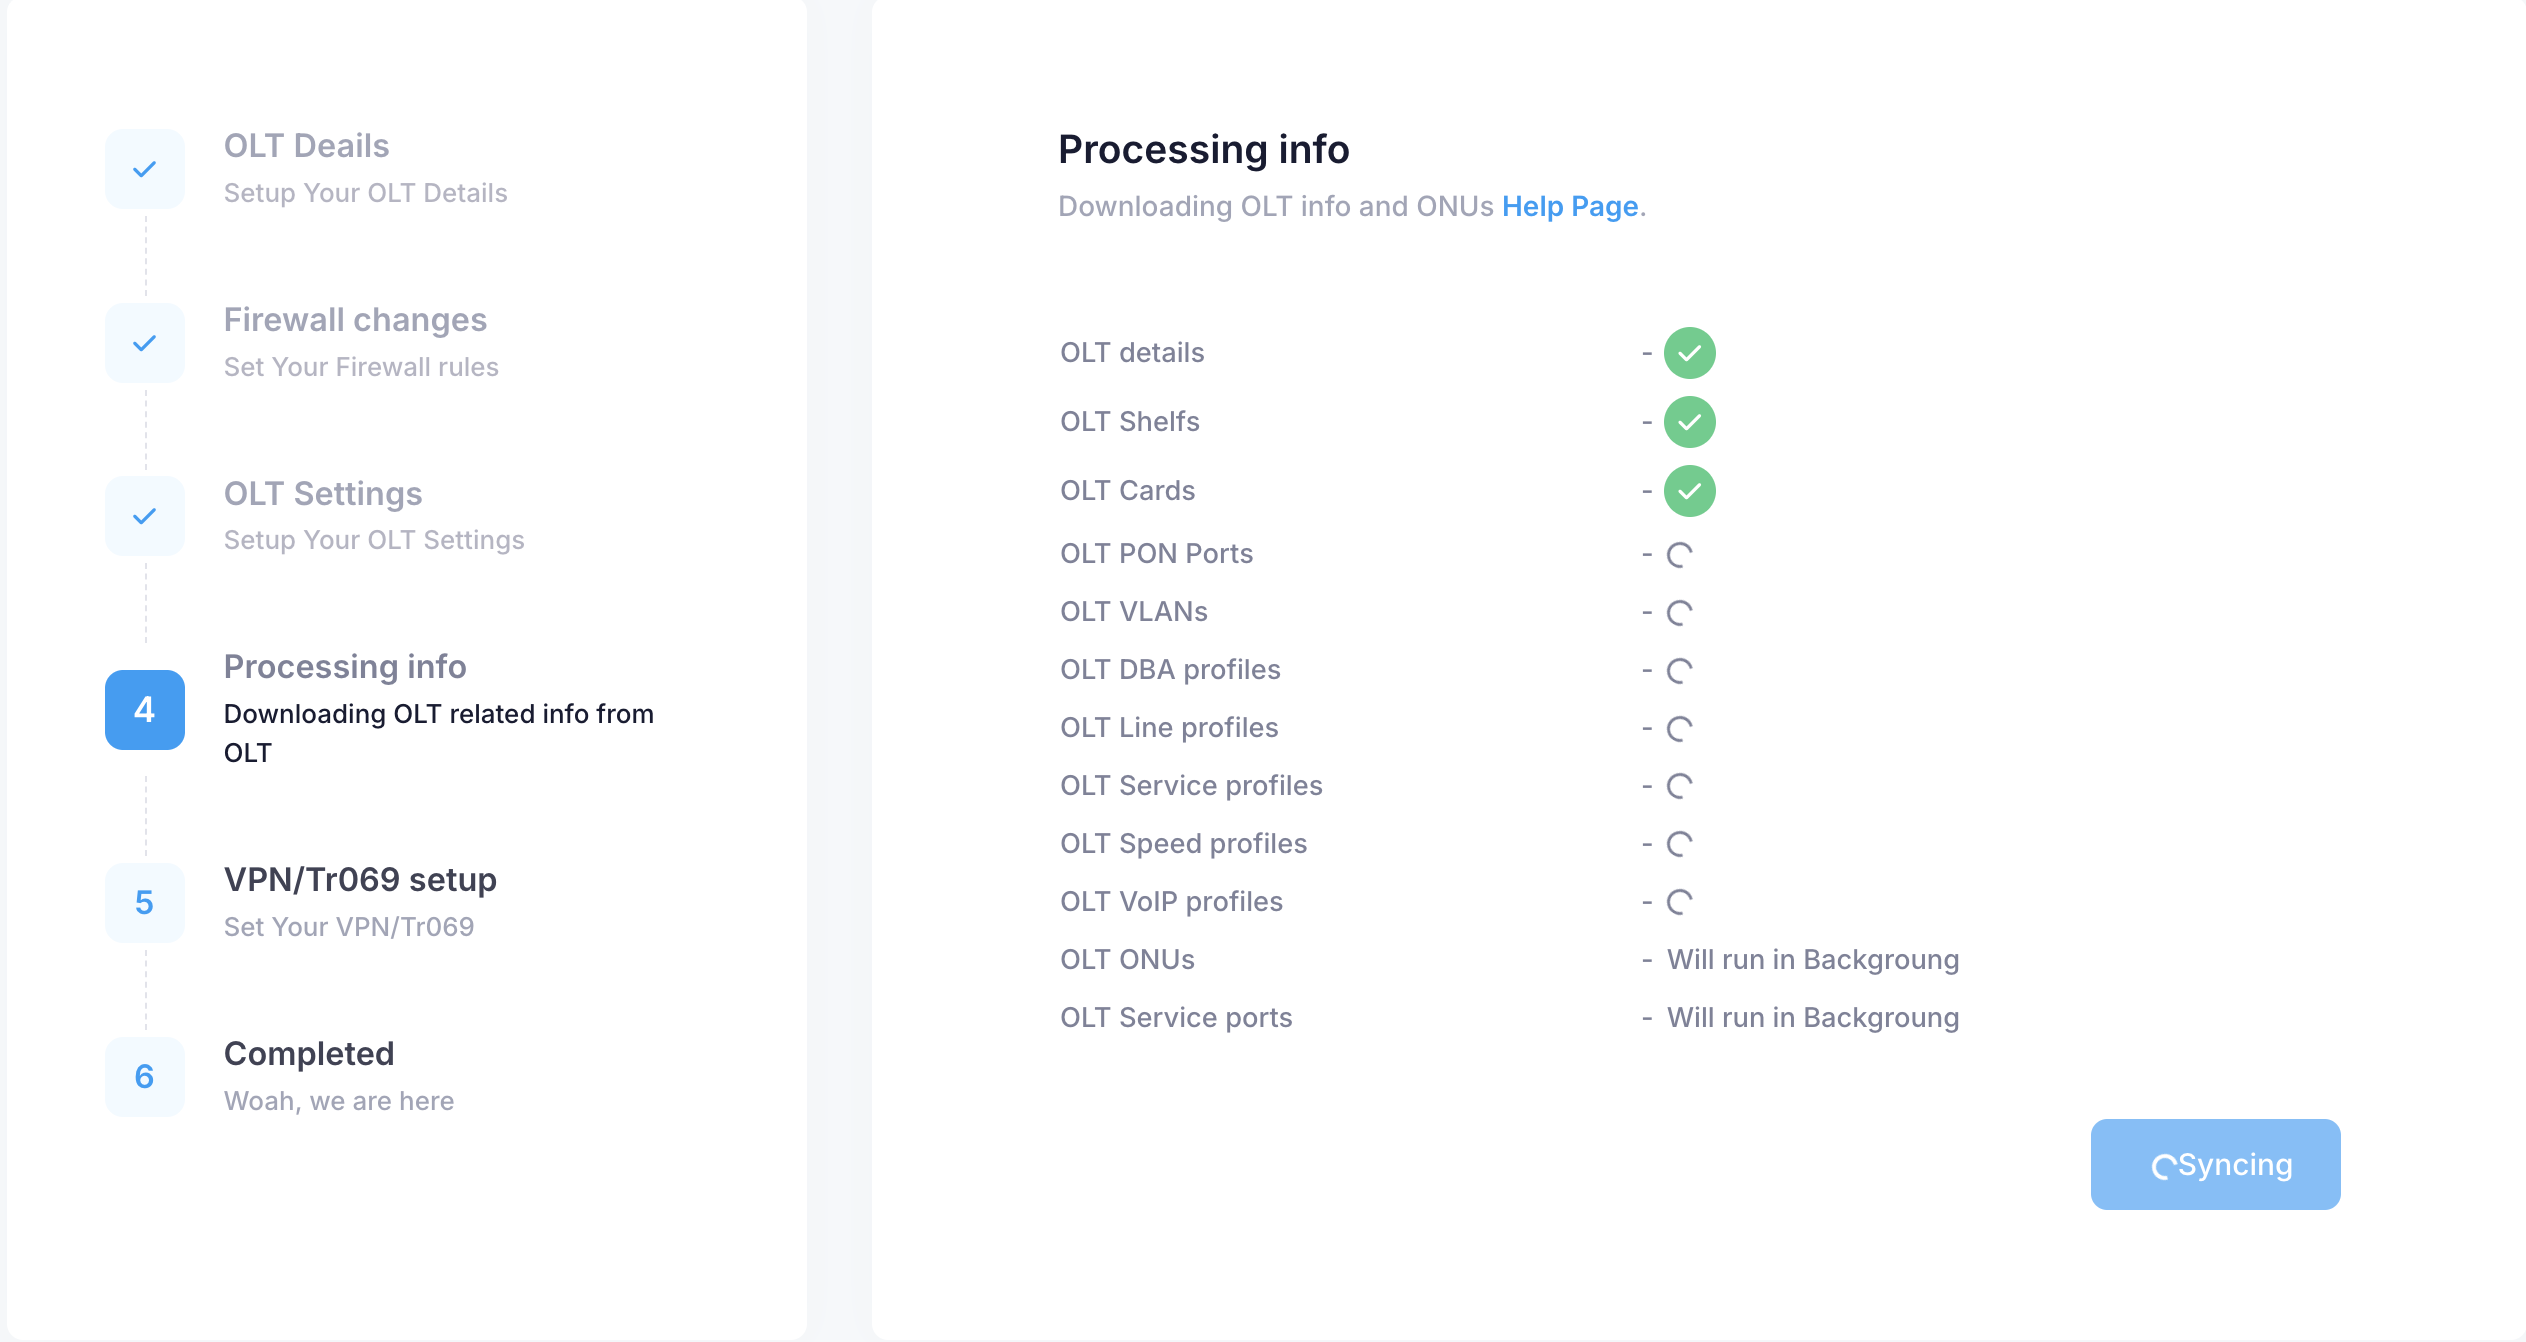The width and height of the screenshot is (2526, 1342).
Task: Click the OLT Settings step checkmark icon
Action: pos(145,516)
